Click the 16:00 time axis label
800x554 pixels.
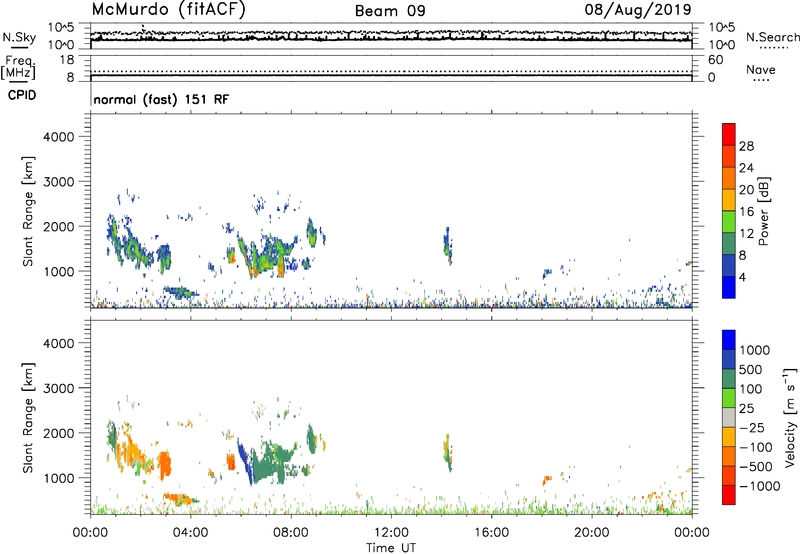(491, 533)
